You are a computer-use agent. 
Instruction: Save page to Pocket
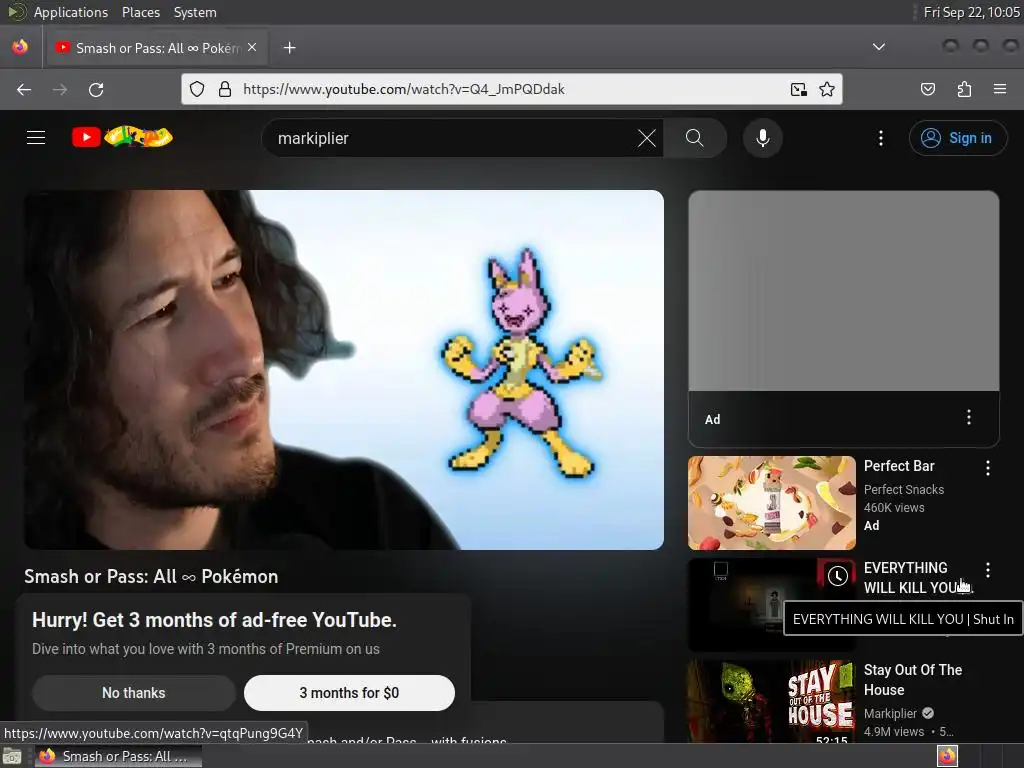click(928, 89)
